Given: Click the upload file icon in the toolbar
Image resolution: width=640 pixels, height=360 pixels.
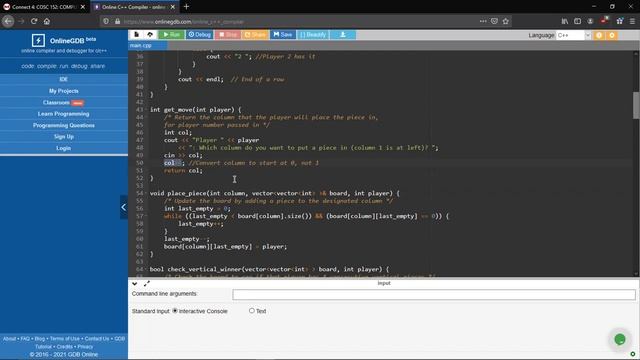Looking at the screenshot, I should click(150, 35).
